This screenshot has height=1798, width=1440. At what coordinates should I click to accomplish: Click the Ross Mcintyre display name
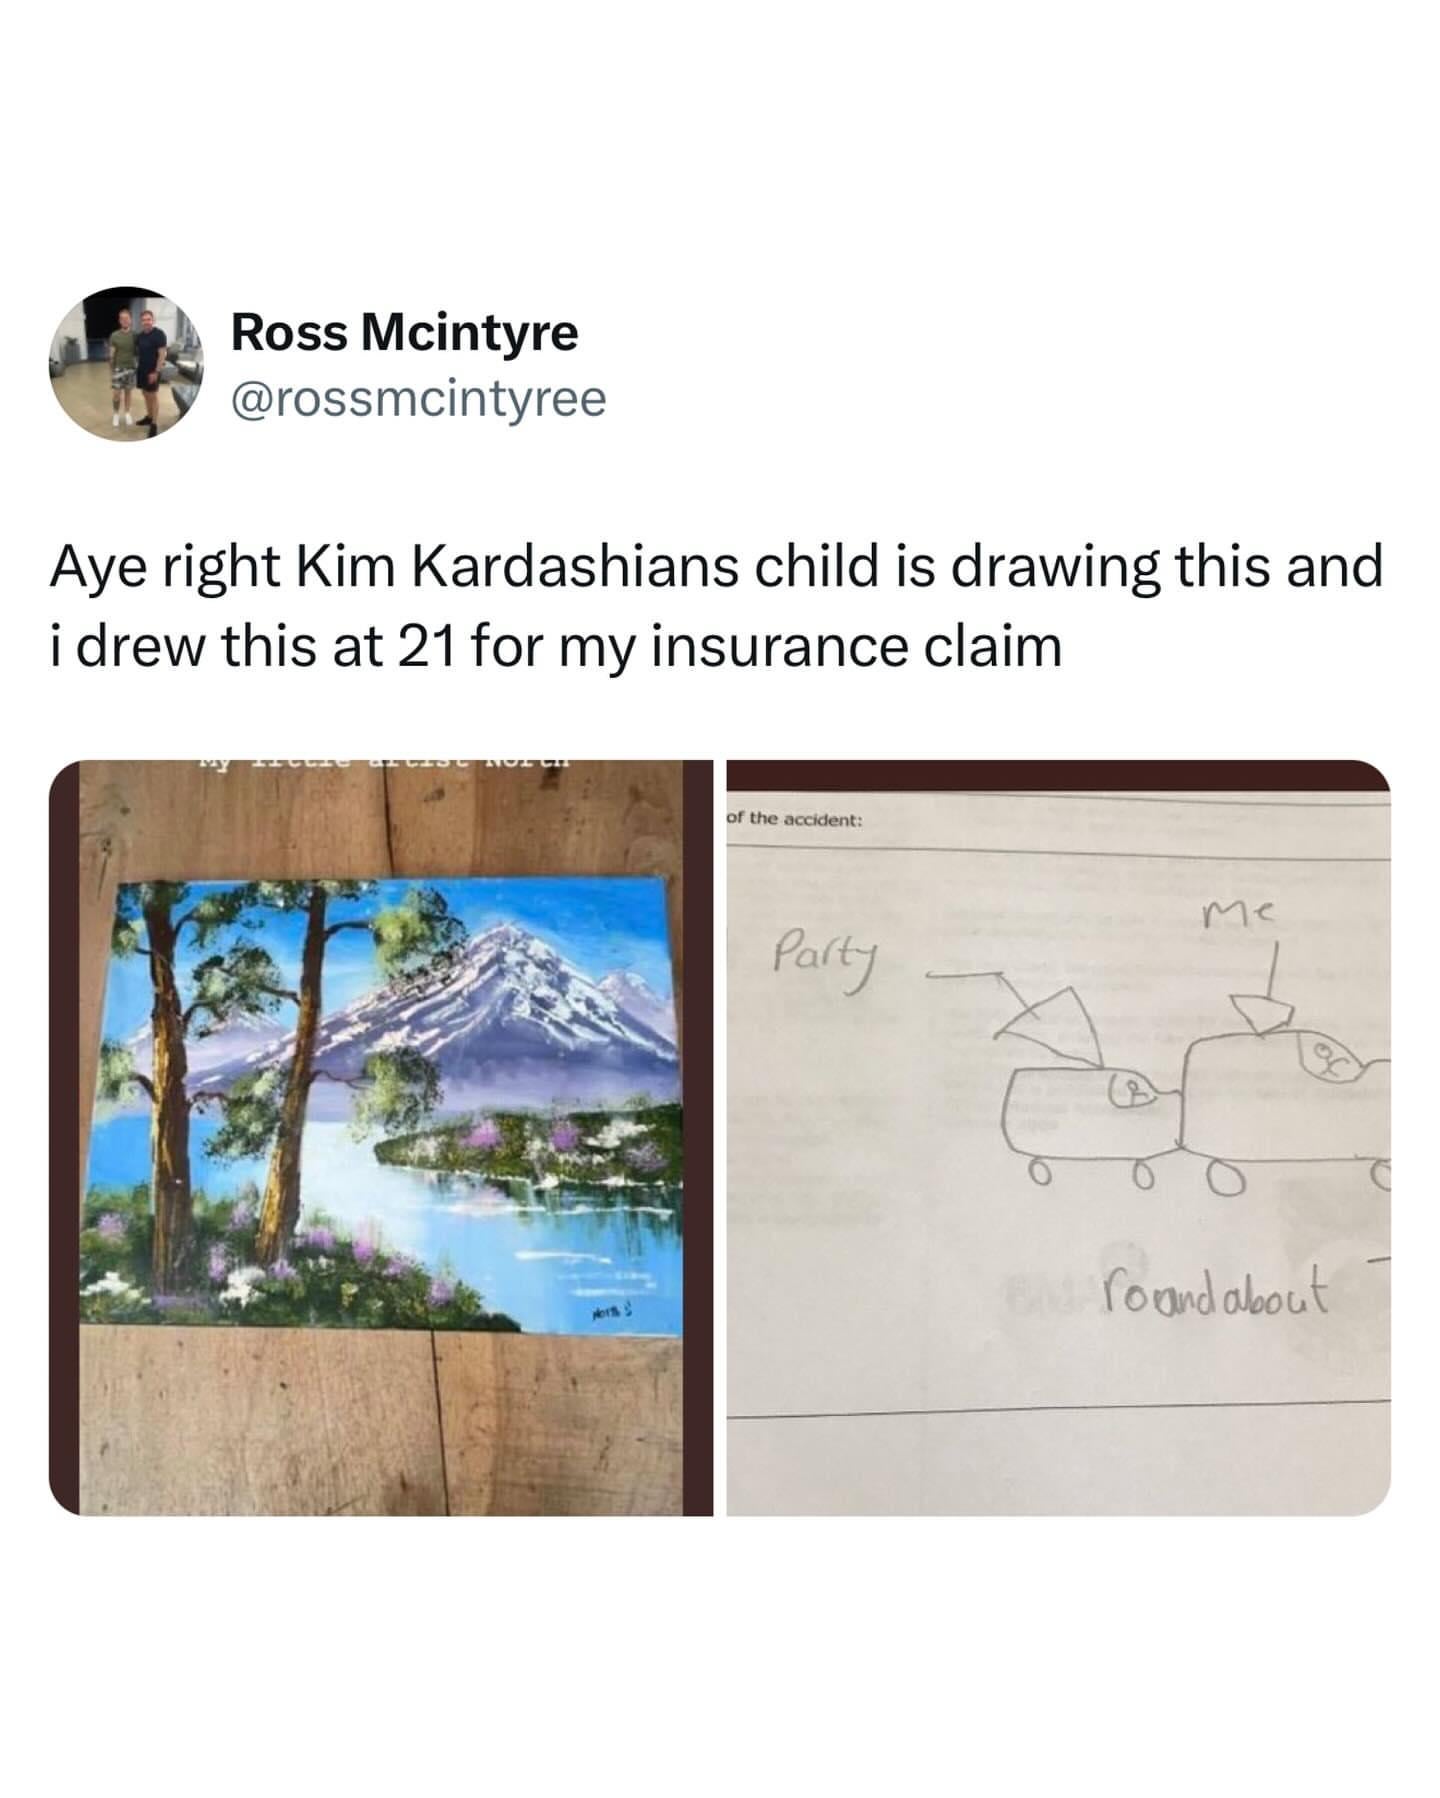404,332
